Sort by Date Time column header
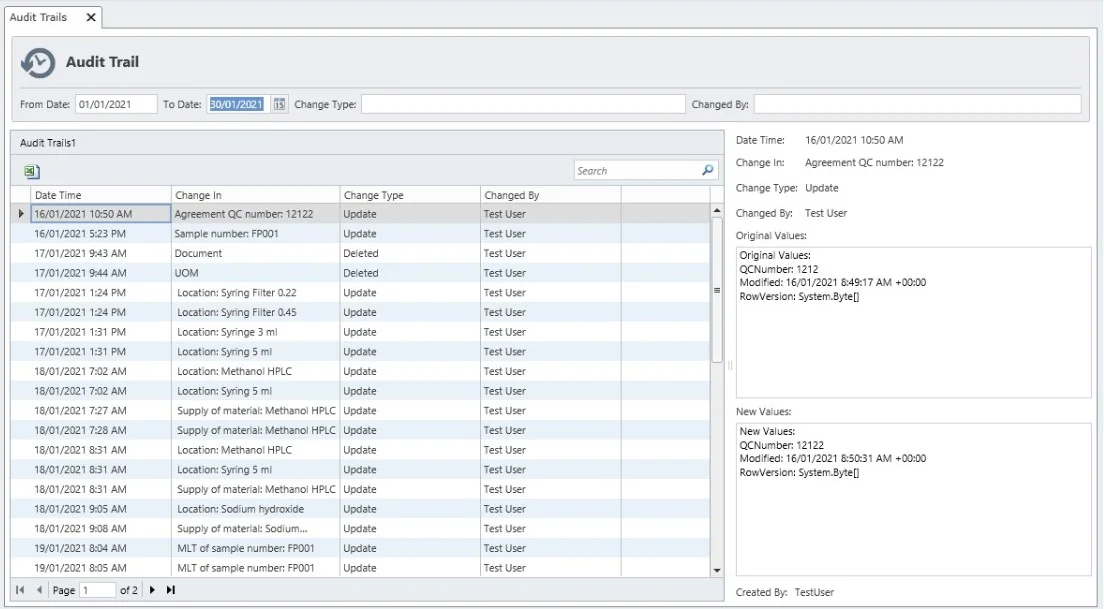 tap(100, 195)
